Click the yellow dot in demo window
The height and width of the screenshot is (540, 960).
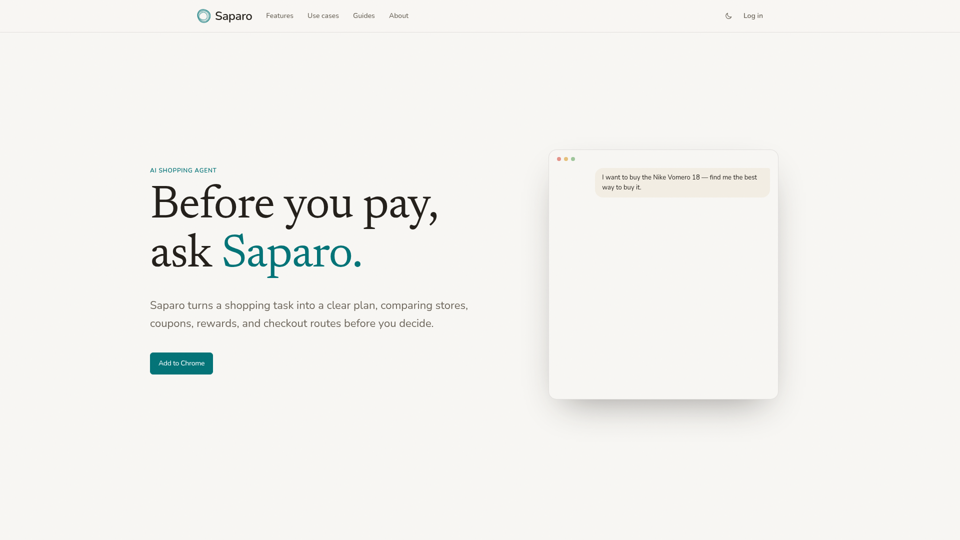tap(566, 159)
